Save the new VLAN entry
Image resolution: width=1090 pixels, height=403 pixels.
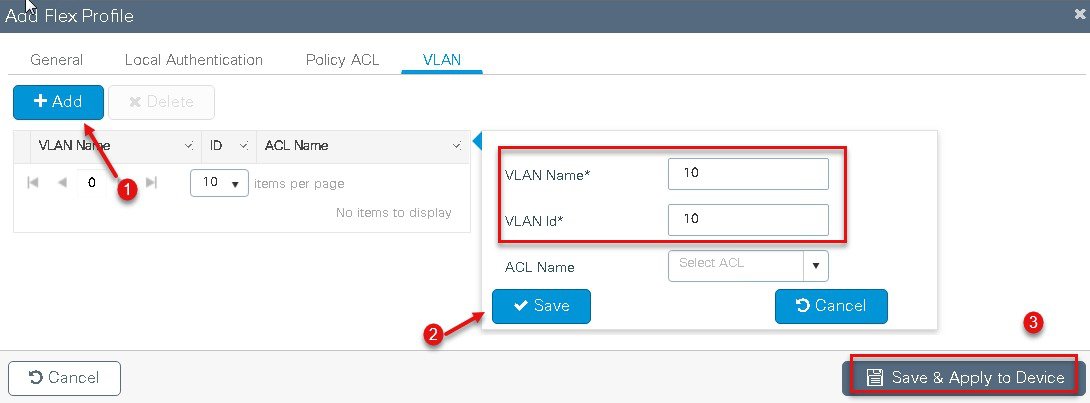542,306
